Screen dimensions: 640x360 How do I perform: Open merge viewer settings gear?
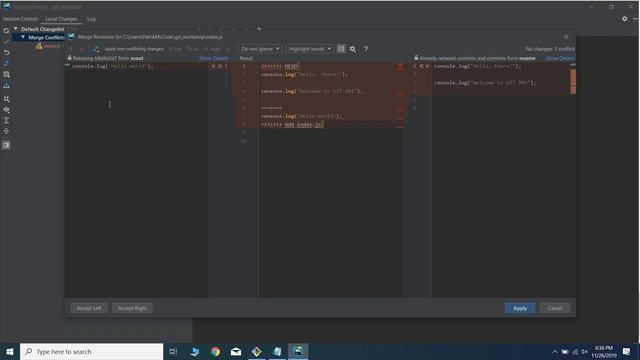pyautogui.click(x=353, y=49)
